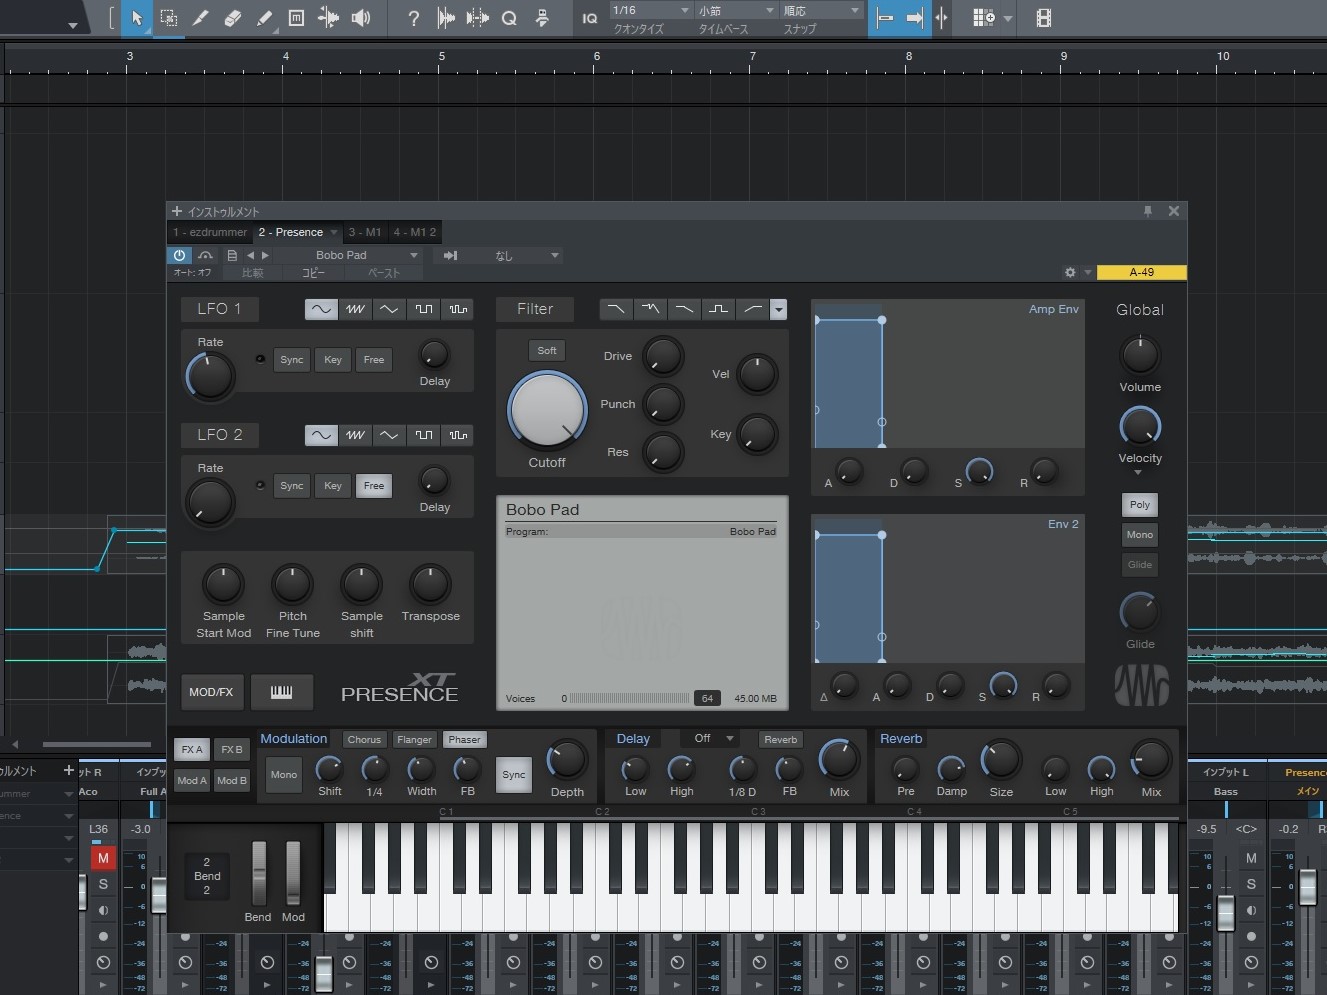This screenshot has width=1327, height=995.
Task: Open the filter type dropdown arrow
Action: pos(778,309)
